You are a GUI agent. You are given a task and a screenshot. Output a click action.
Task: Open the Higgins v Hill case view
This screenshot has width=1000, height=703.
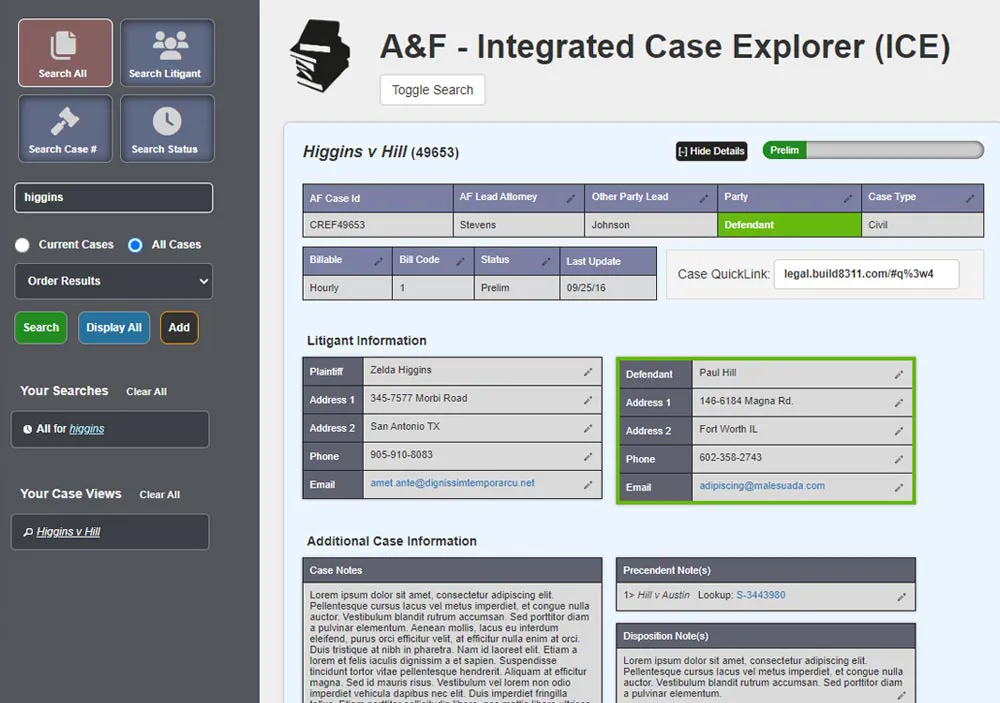(68, 532)
